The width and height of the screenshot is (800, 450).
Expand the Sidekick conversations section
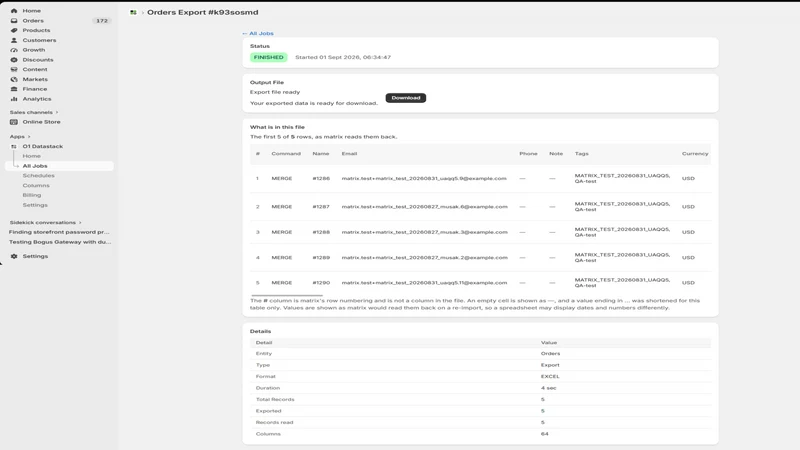coord(45,222)
